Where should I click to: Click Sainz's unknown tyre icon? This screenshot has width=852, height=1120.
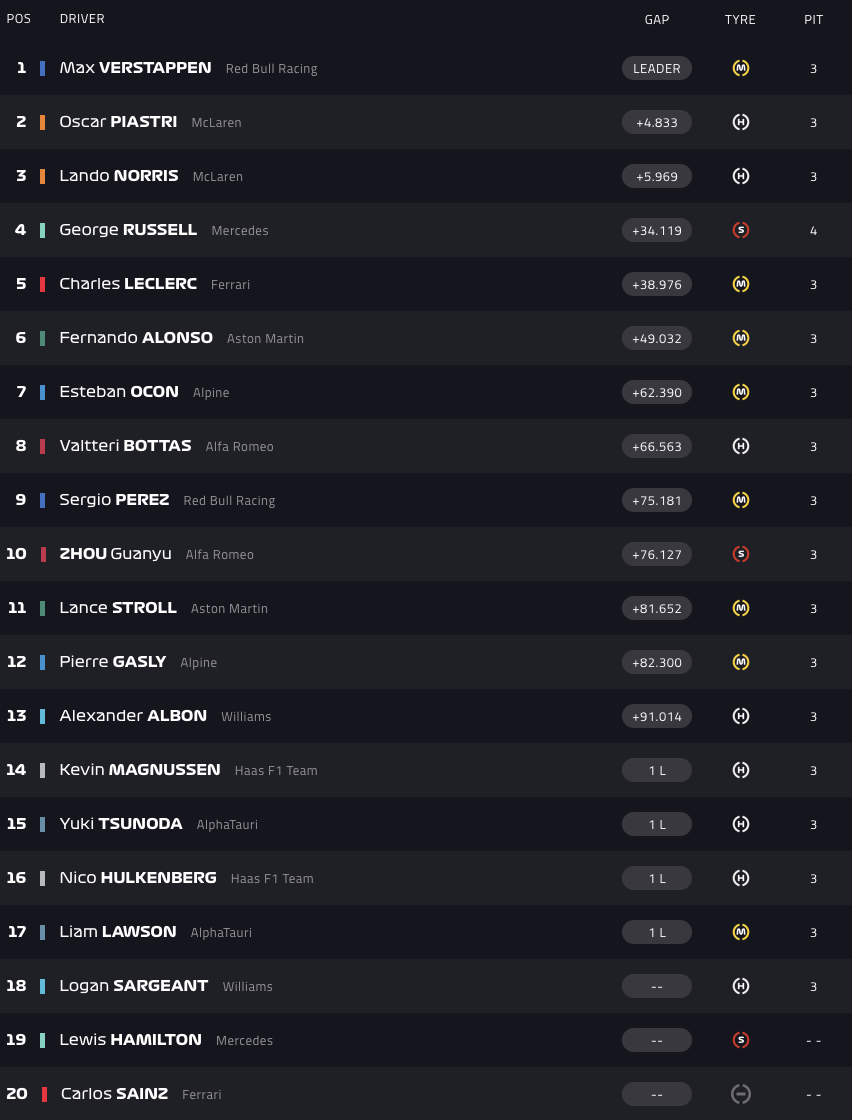(x=741, y=1094)
